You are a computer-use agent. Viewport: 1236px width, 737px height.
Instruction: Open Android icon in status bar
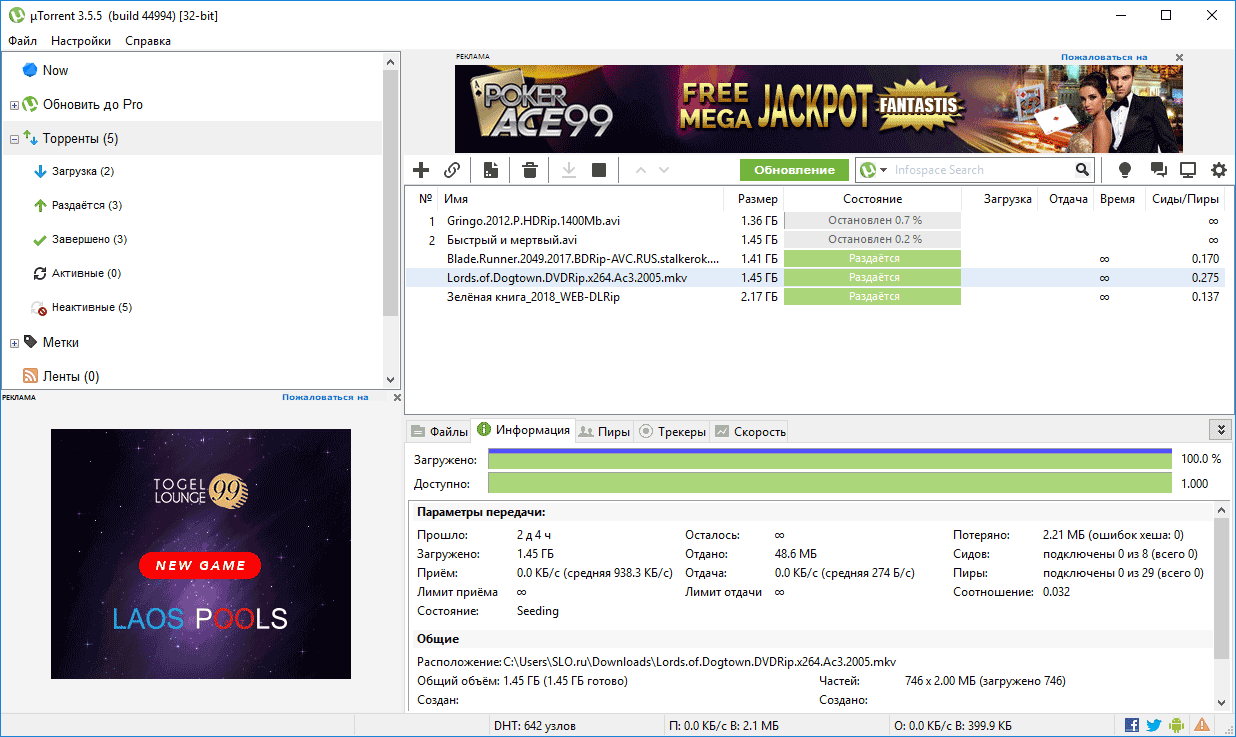click(1177, 725)
